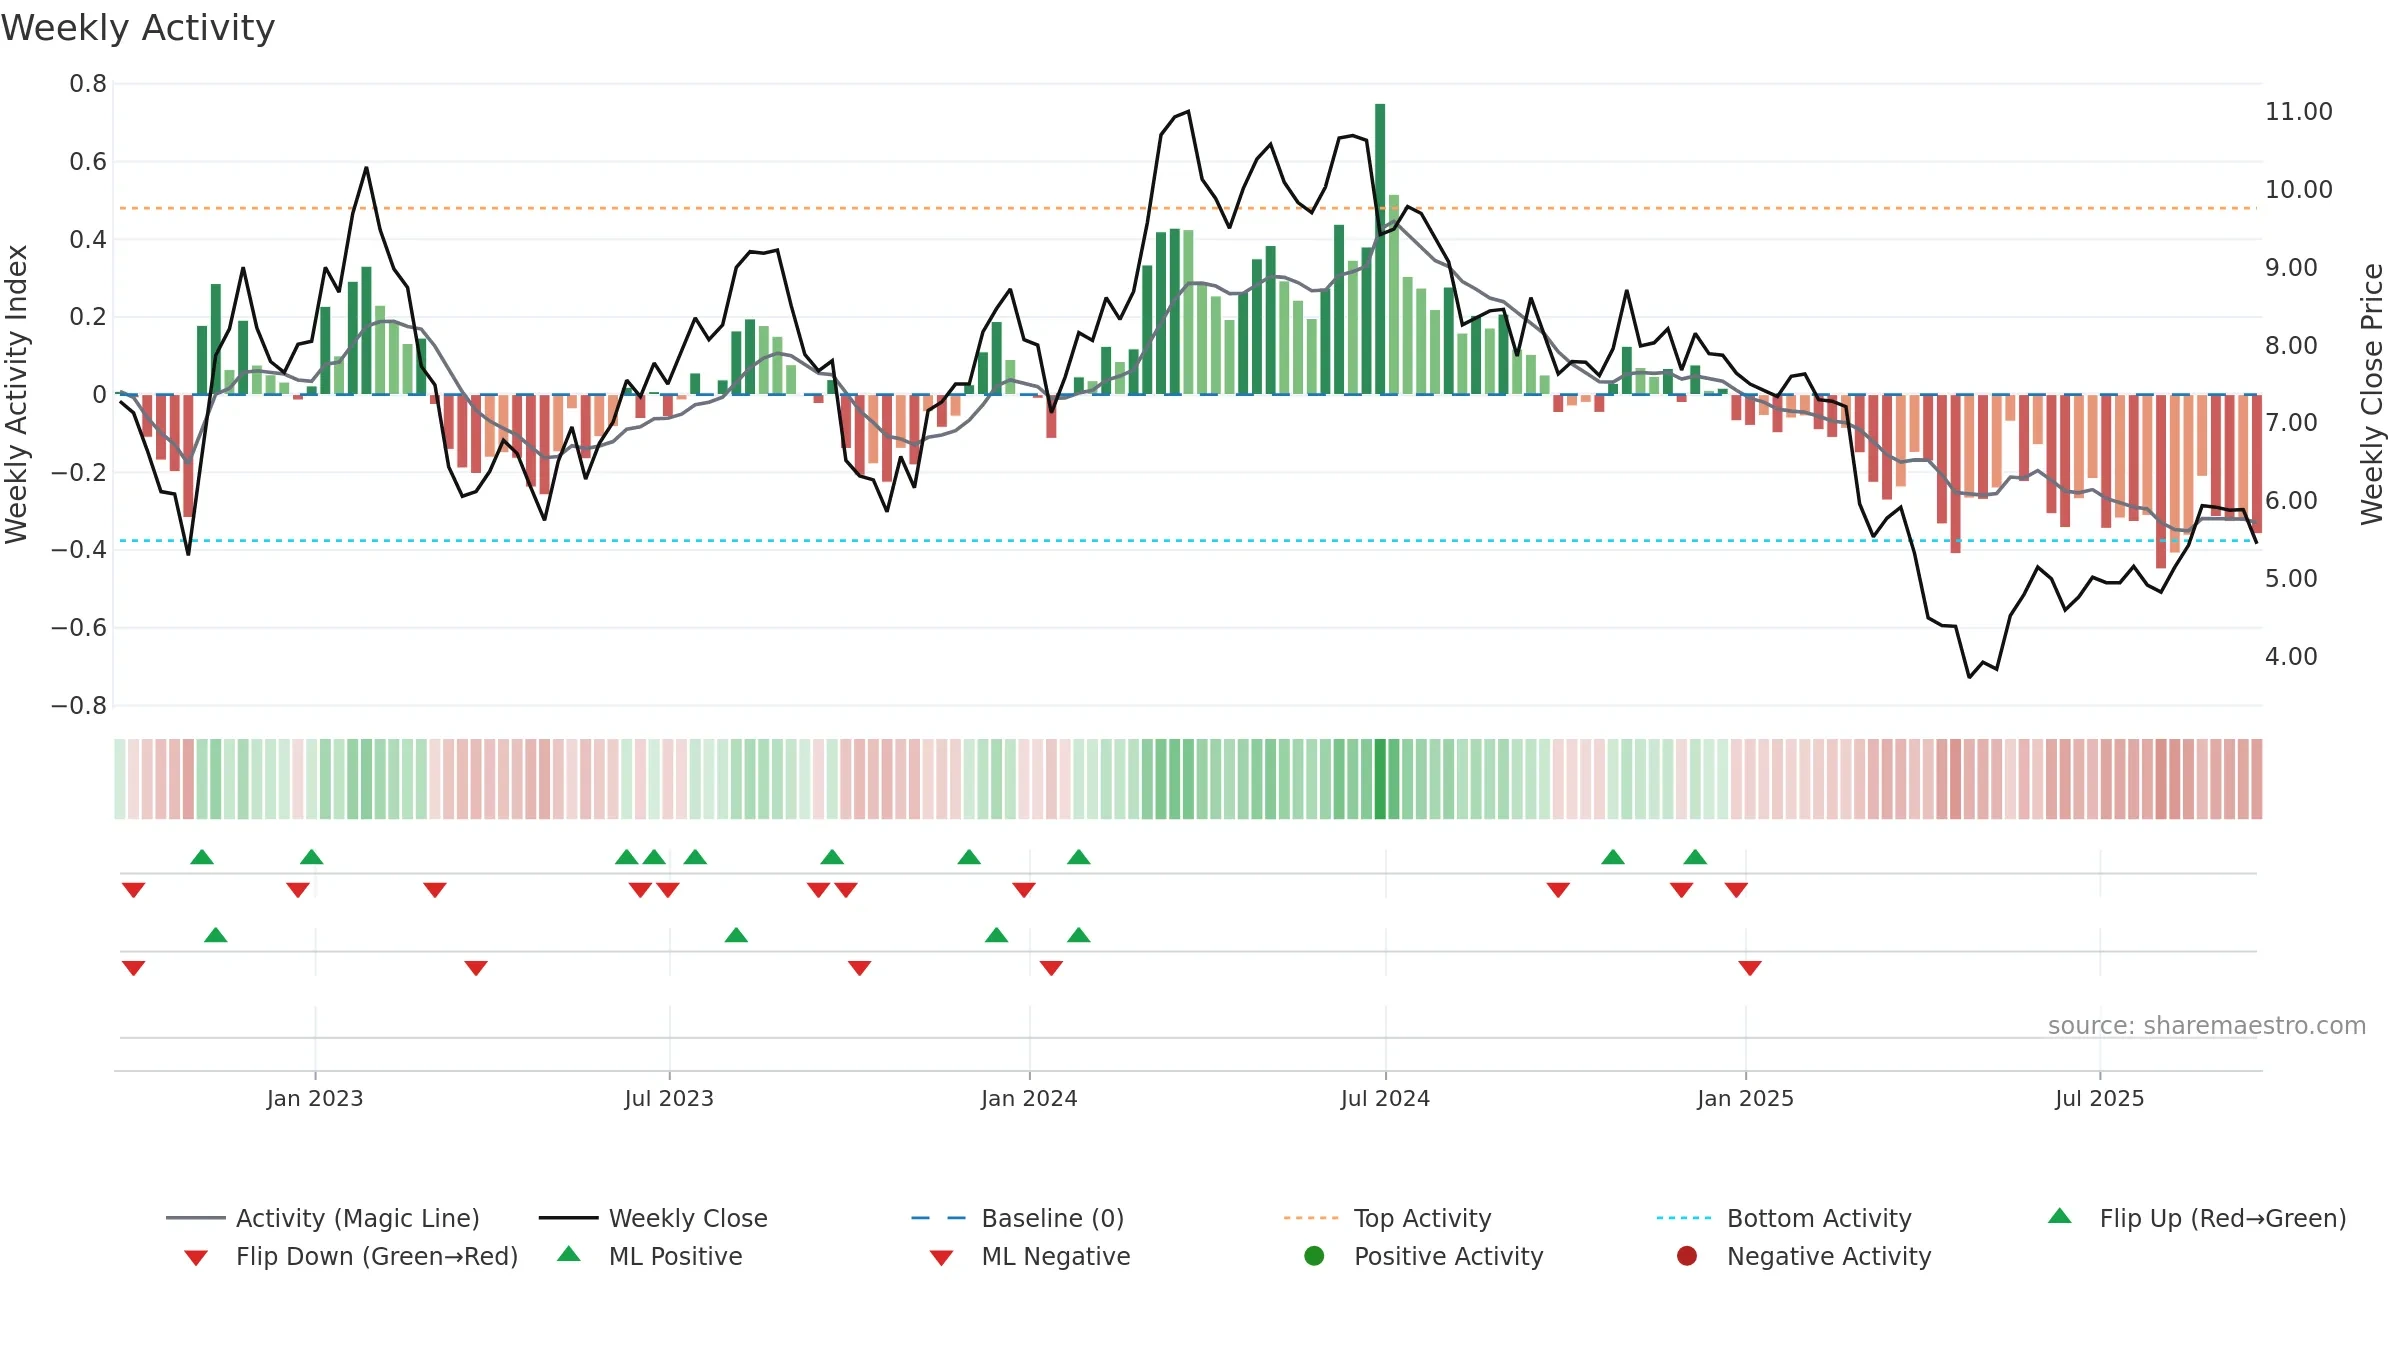Click the tallest green bar near Jul 2024
The image size is (2400, 1350).
tap(1380, 249)
